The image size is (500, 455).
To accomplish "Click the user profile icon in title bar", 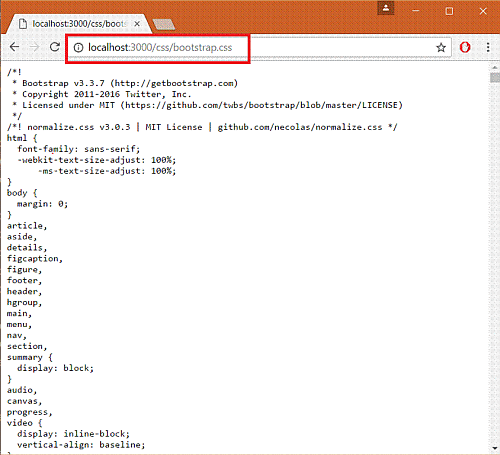I will coord(386,8).
